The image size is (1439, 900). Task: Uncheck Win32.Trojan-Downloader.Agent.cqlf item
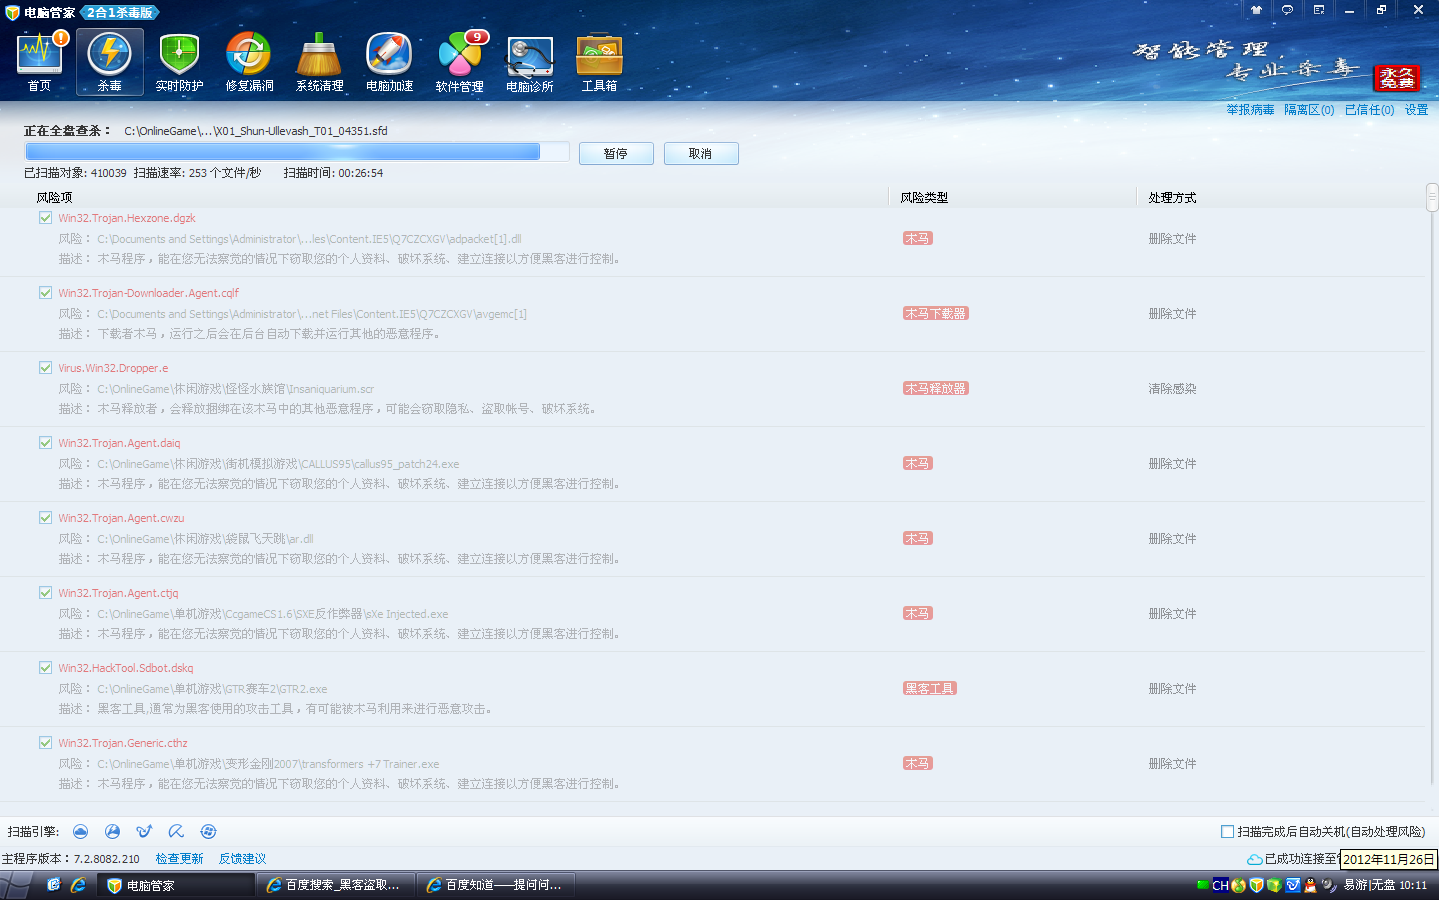[45, 292]
